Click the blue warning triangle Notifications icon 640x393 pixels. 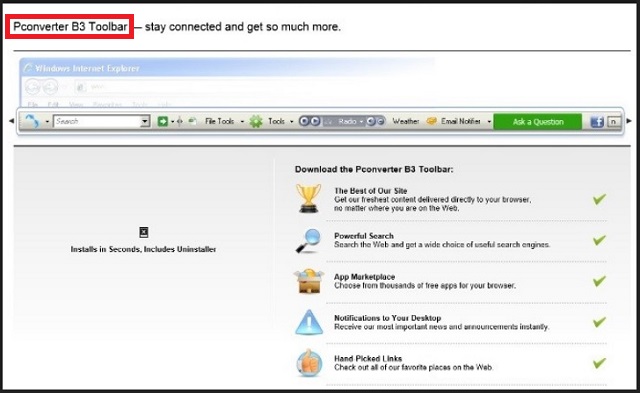[x=309, y=322]
